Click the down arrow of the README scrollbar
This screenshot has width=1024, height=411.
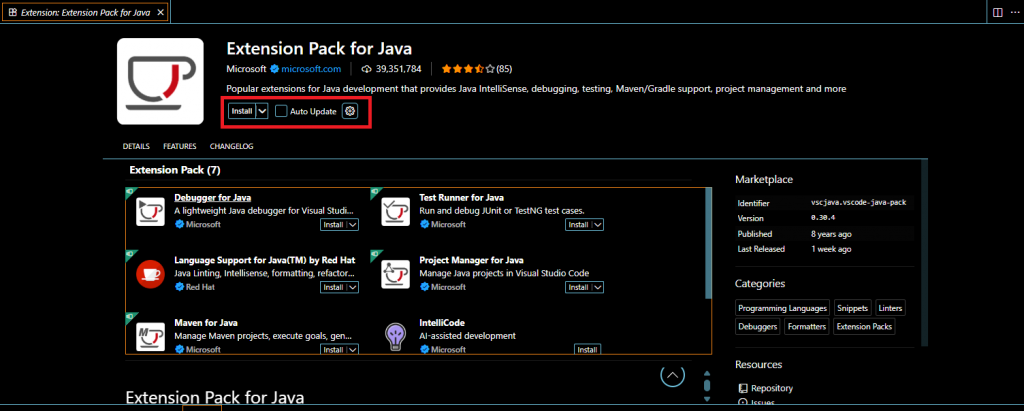pos(707,398)
